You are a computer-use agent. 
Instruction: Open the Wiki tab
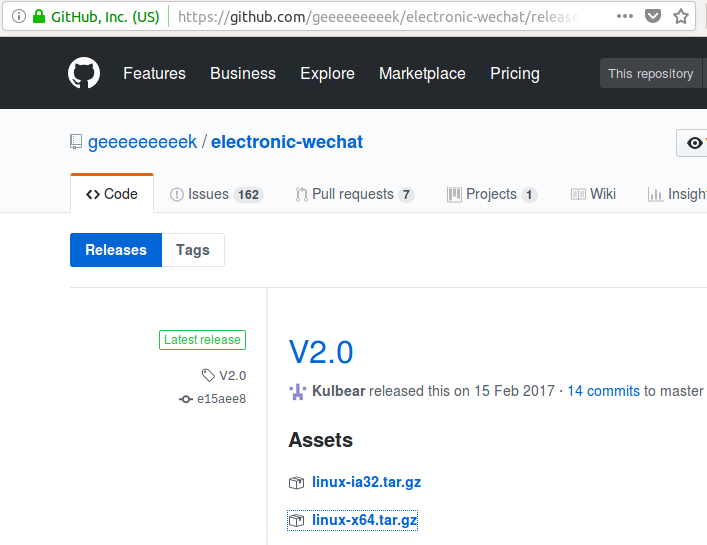593,194
